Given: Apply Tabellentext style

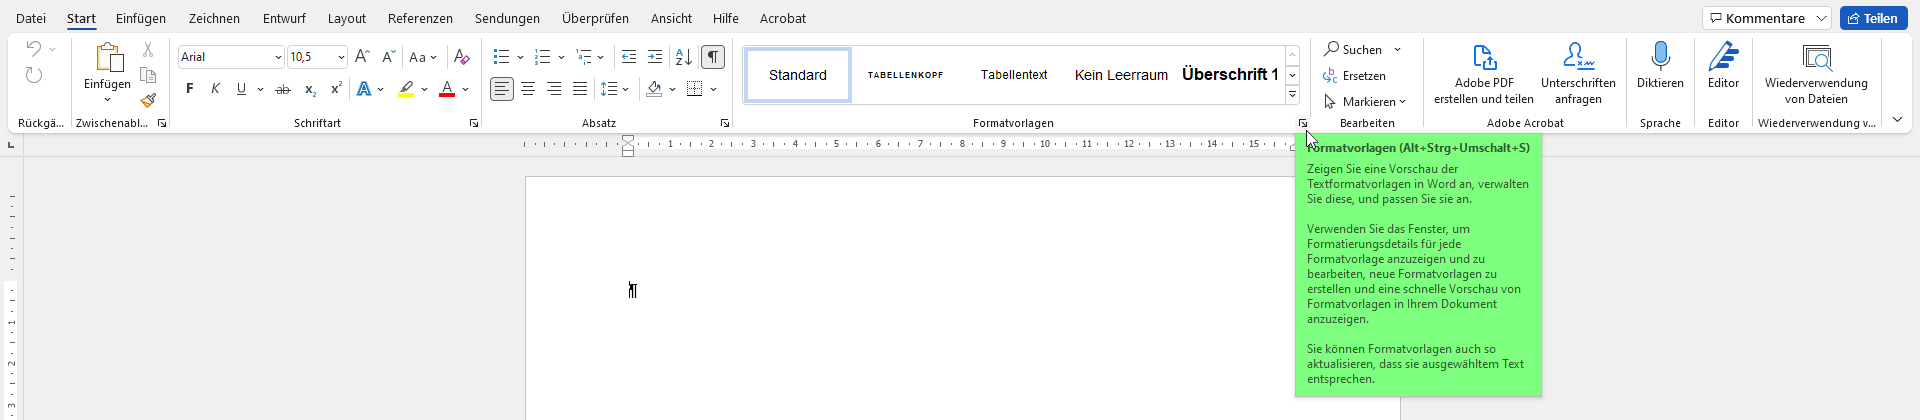Looking at the screenshot, I should (1014, 75).
